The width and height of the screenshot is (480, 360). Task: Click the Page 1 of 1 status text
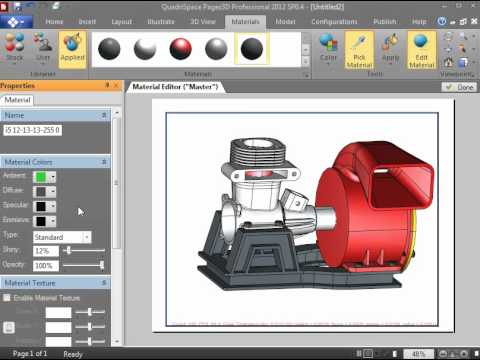(x=30, y=354)
